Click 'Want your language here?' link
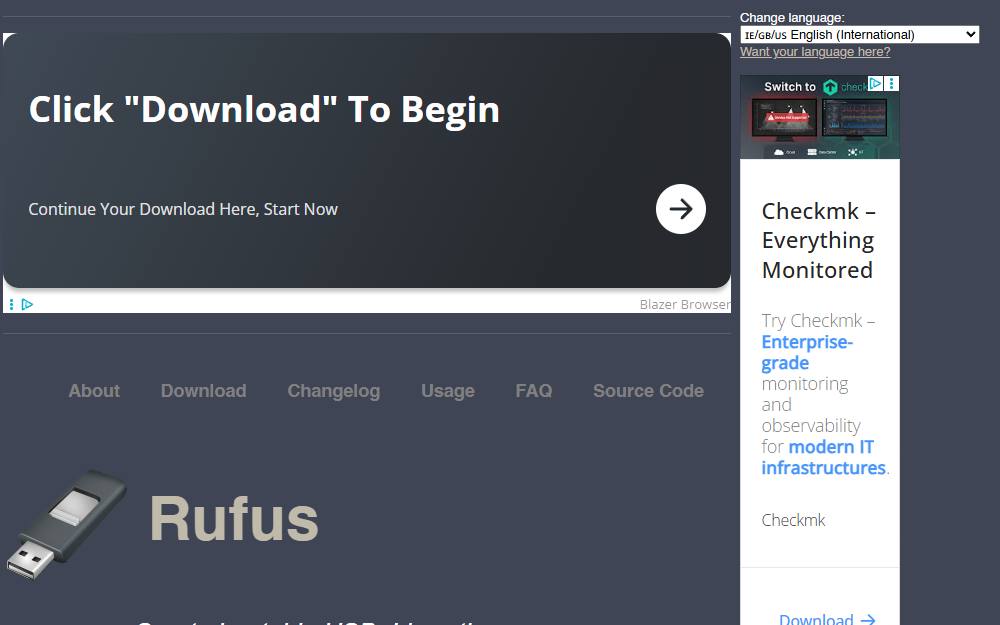Screen dimensions: 1000x625 tap(815, 52)
